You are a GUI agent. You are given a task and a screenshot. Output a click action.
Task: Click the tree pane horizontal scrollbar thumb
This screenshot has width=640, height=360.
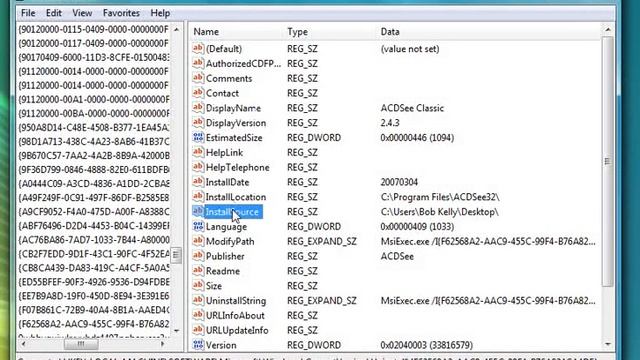click(x=81, y=344)
